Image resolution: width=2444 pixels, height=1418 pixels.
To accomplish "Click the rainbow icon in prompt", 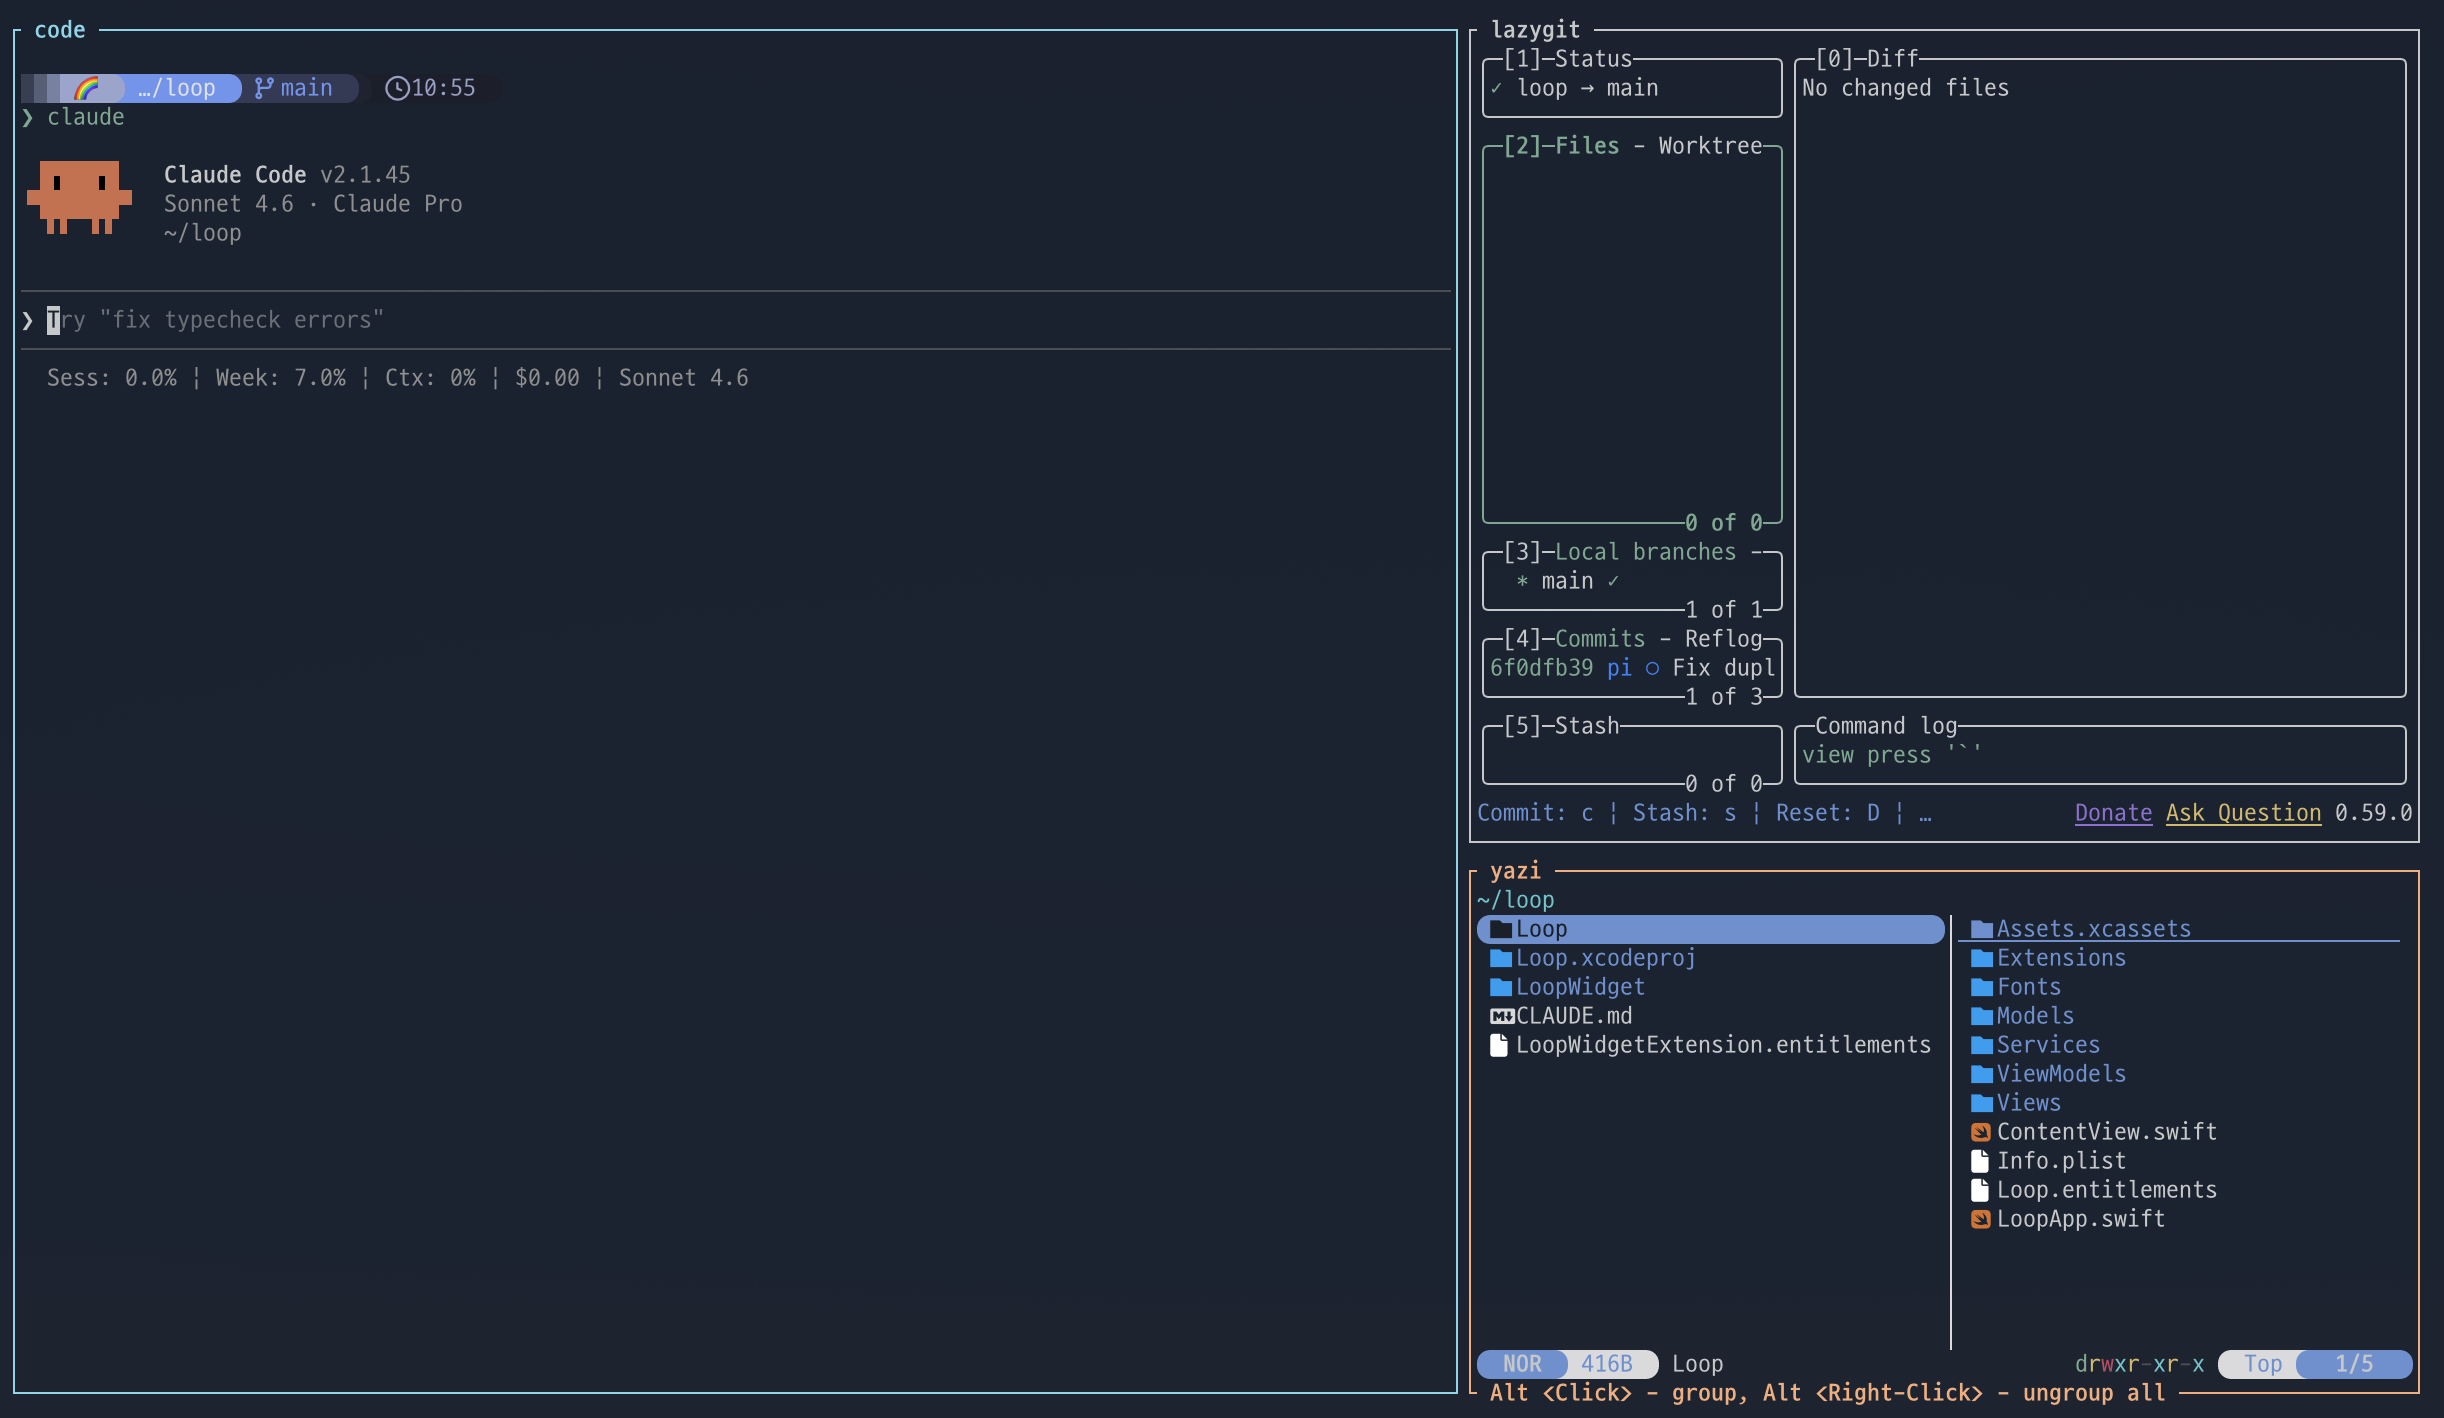I will [88, 88].
